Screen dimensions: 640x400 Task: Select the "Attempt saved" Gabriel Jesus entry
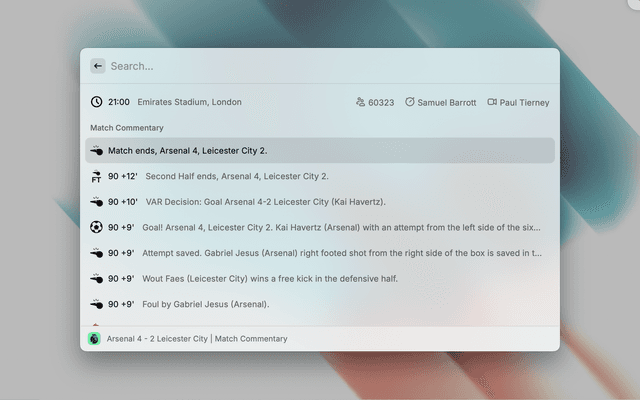pyautogui.click(x=343, y=253)
